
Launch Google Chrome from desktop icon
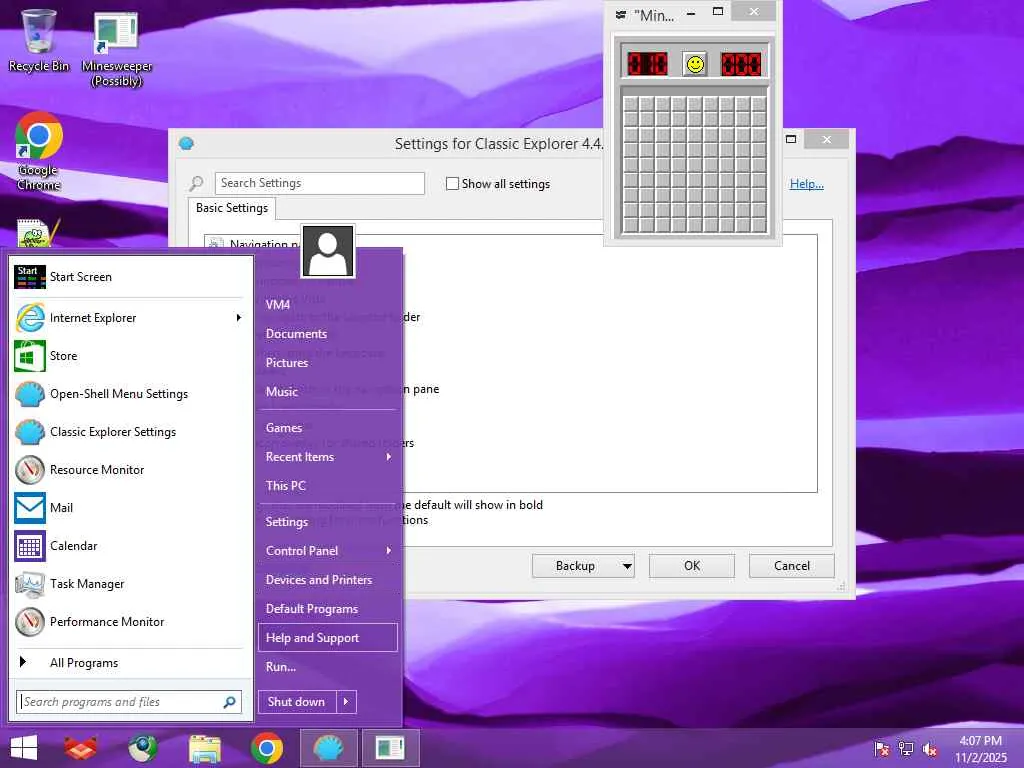[x=39, y=151]
